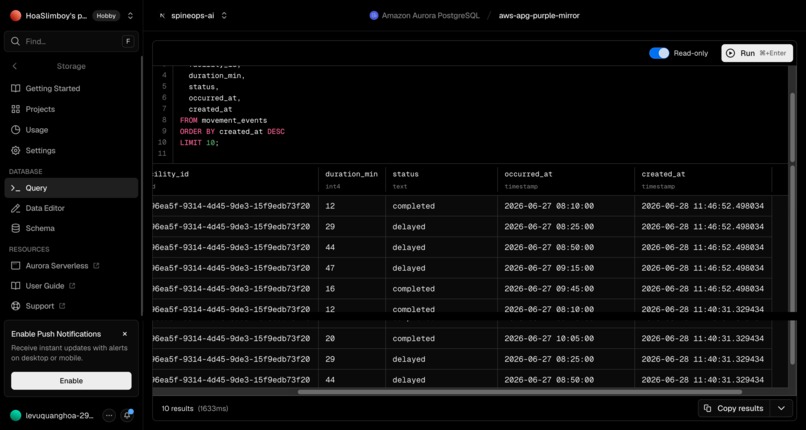This screenshot has height=430, width=806.
Task: Click the 10 results count text
Action: [177, 408]
